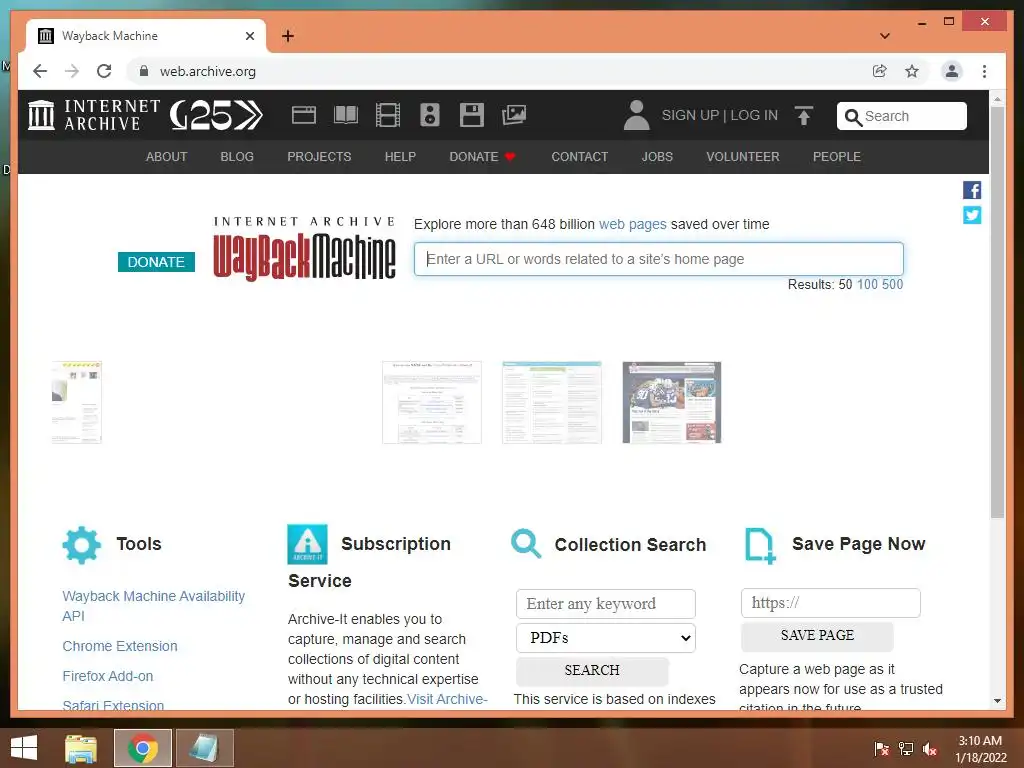Open Windows Start menu

pos(24,748)
